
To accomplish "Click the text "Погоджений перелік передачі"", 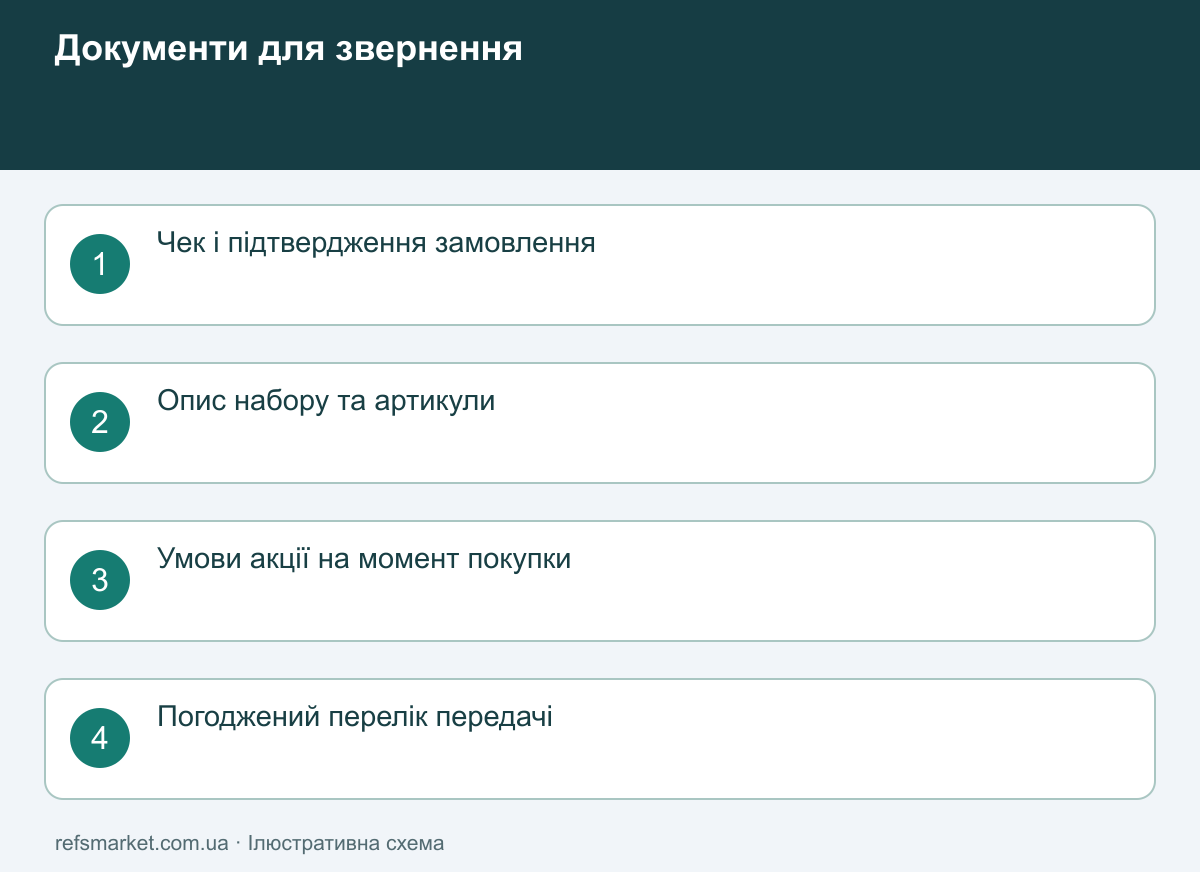I will [x=355, y=717].
